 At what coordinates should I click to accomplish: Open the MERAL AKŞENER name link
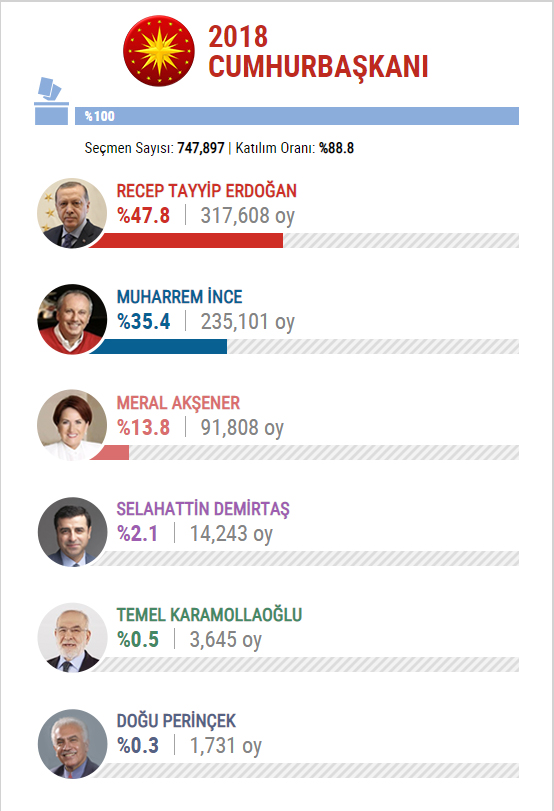[178, 403]
